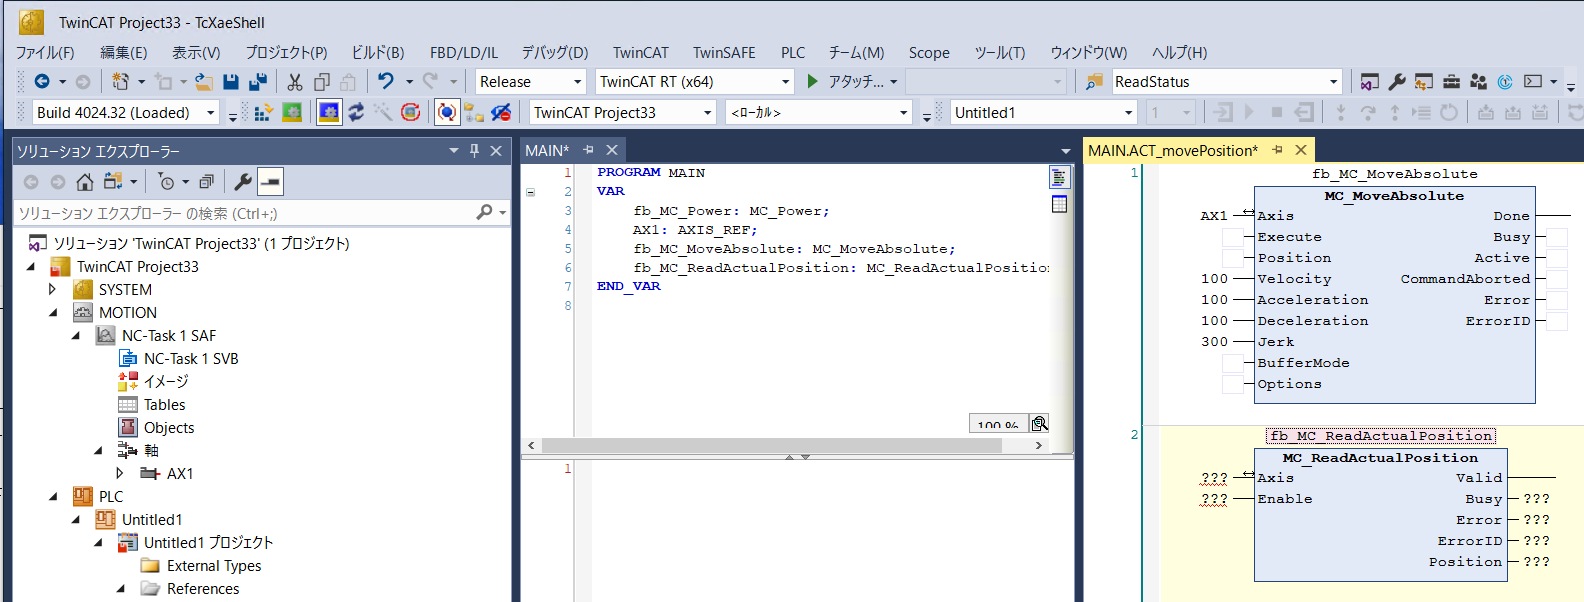Click the New Project icon
Screen dimensions: 1584x602
[121, 82]
